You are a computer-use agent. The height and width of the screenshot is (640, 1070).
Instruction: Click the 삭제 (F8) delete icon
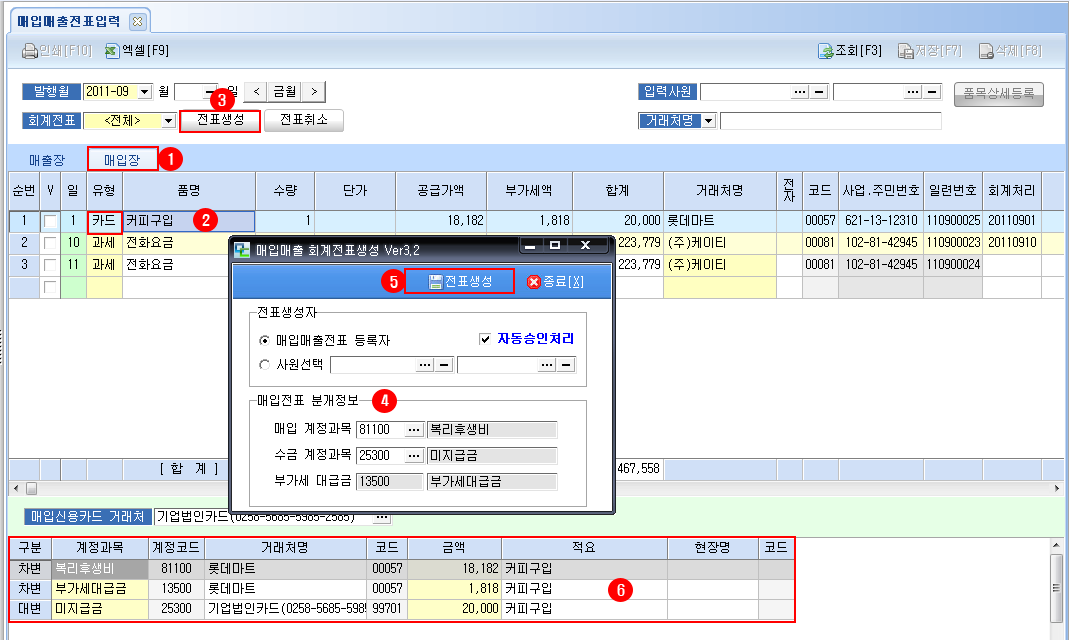(985, 51)
